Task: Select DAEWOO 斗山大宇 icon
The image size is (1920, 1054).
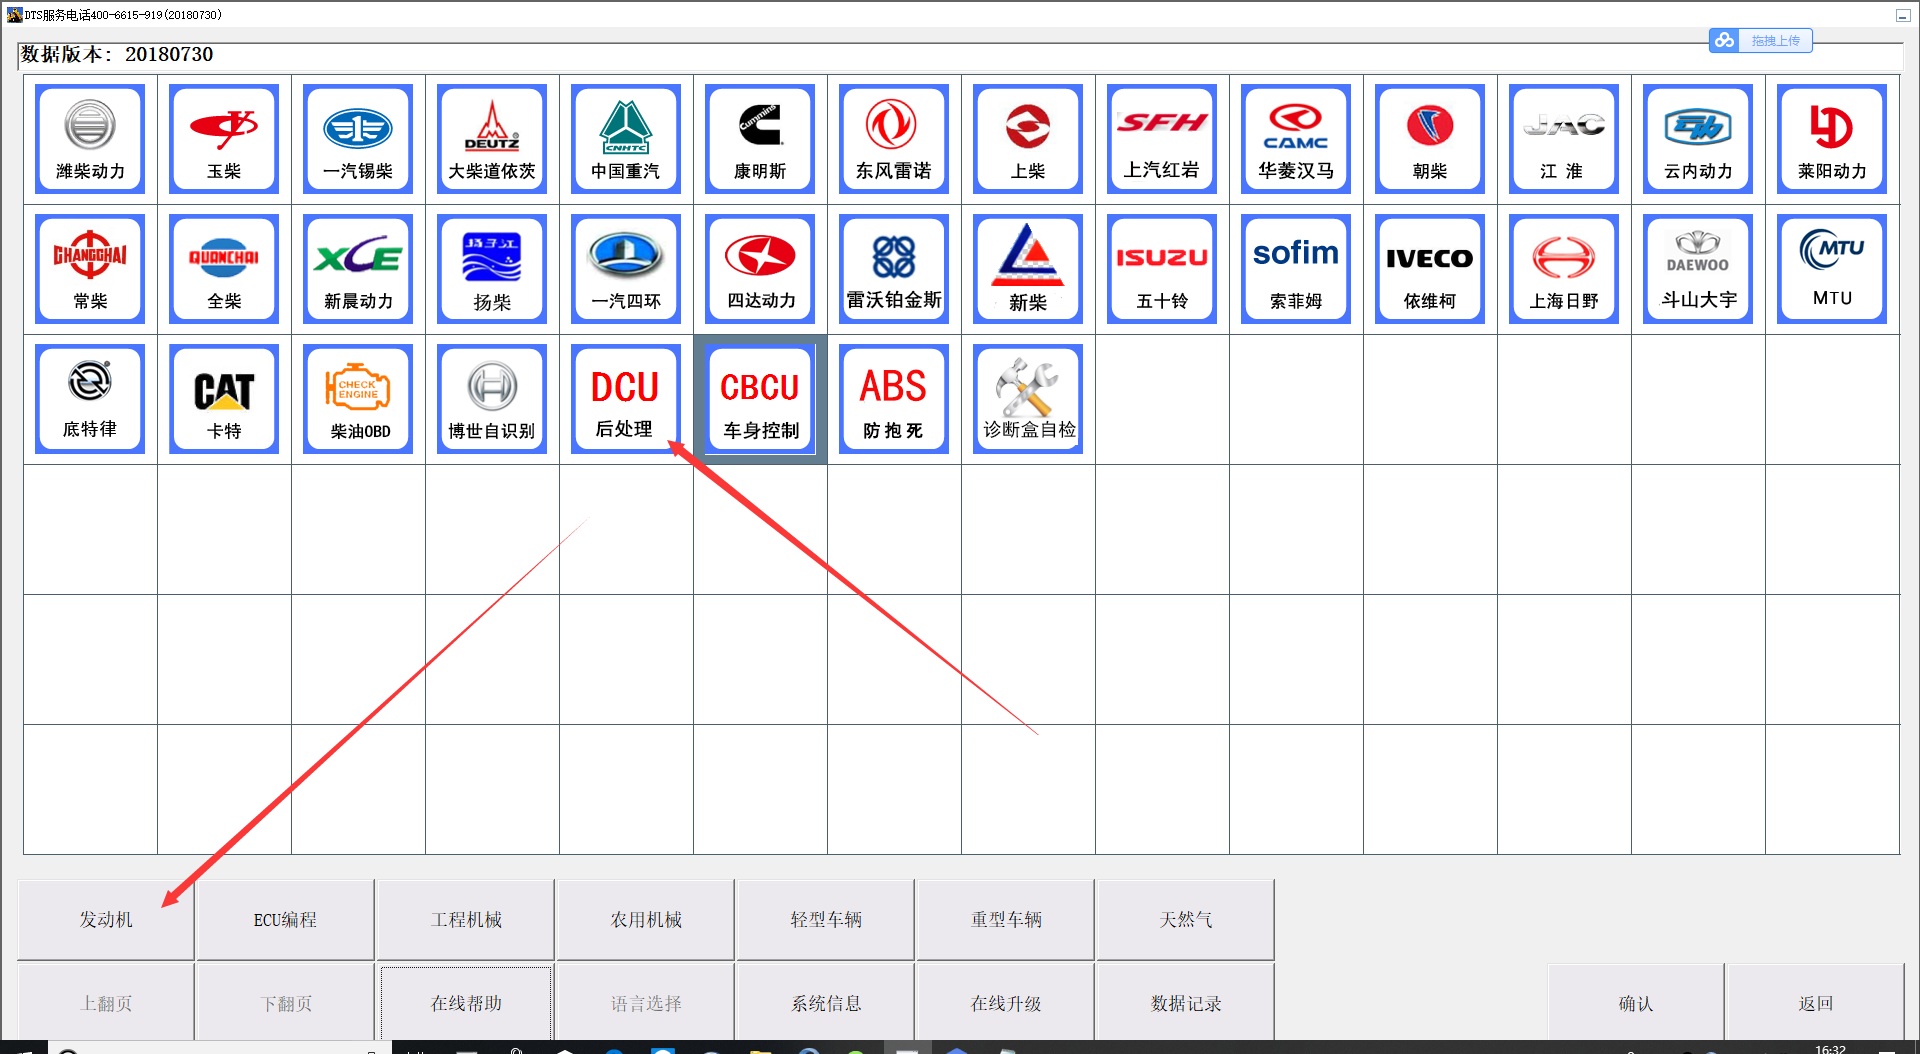Action: point(1698,269)
